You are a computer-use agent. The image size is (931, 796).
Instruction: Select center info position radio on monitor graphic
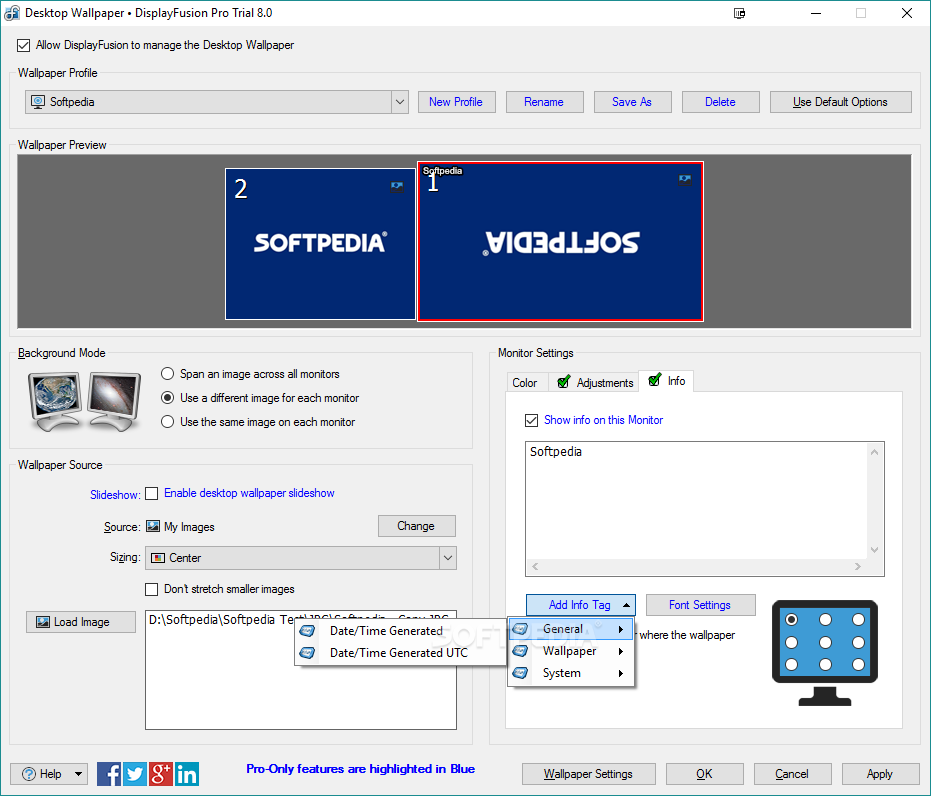tap(825, 642)
